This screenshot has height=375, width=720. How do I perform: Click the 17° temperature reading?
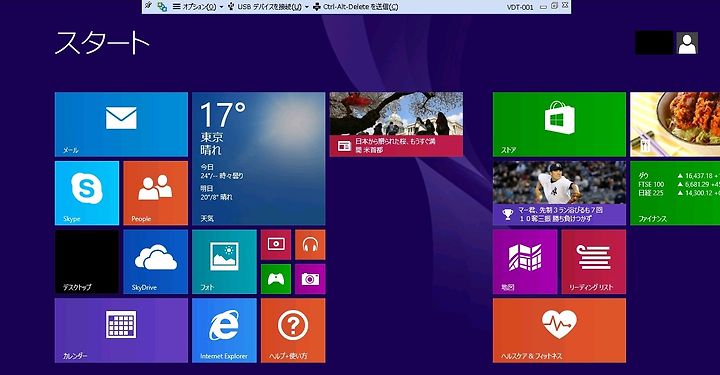(x=223, y=115)
